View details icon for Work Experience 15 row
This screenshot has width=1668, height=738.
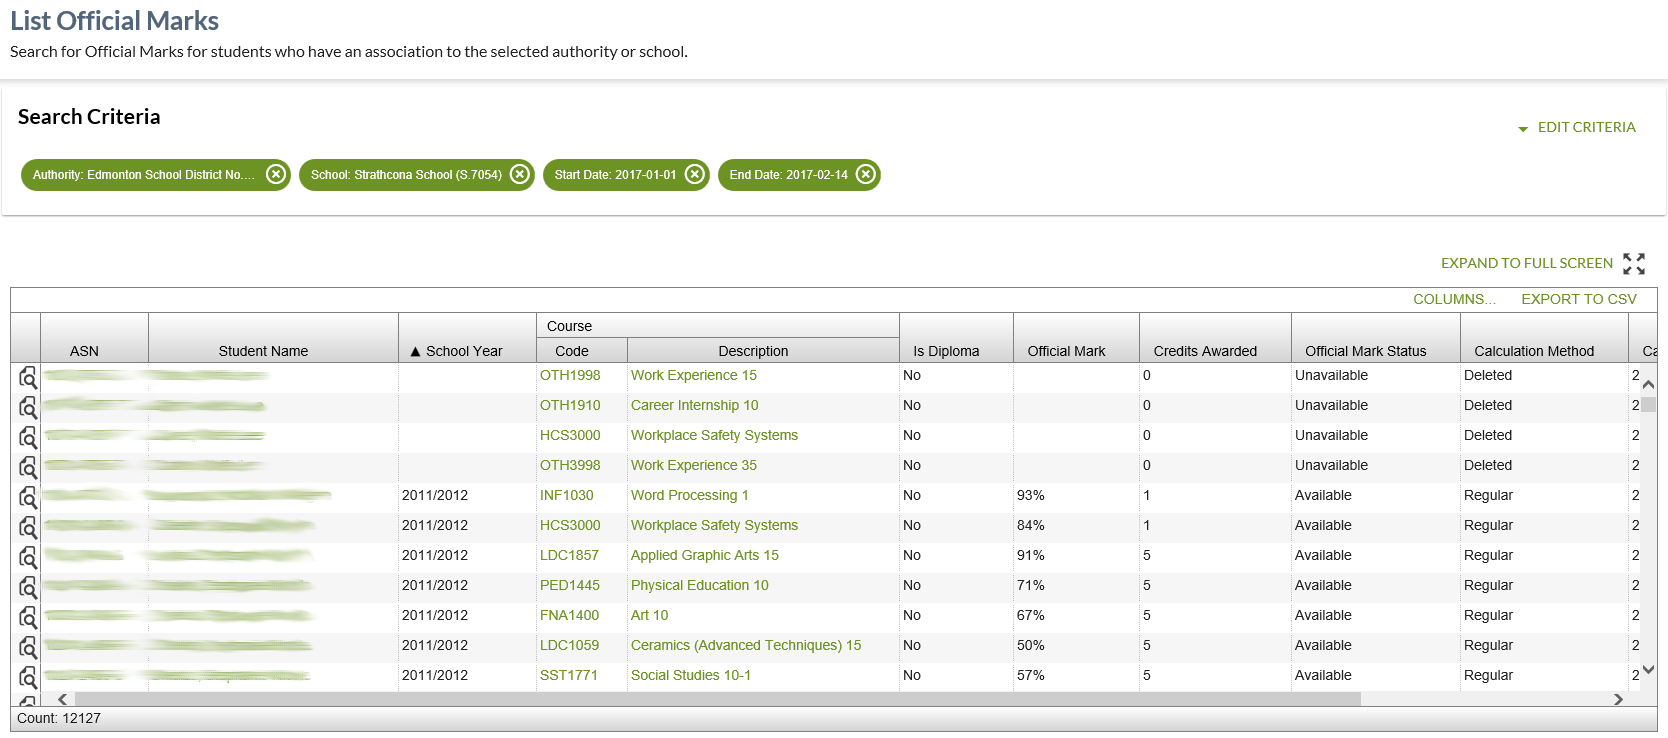click(x=28, y=377)
